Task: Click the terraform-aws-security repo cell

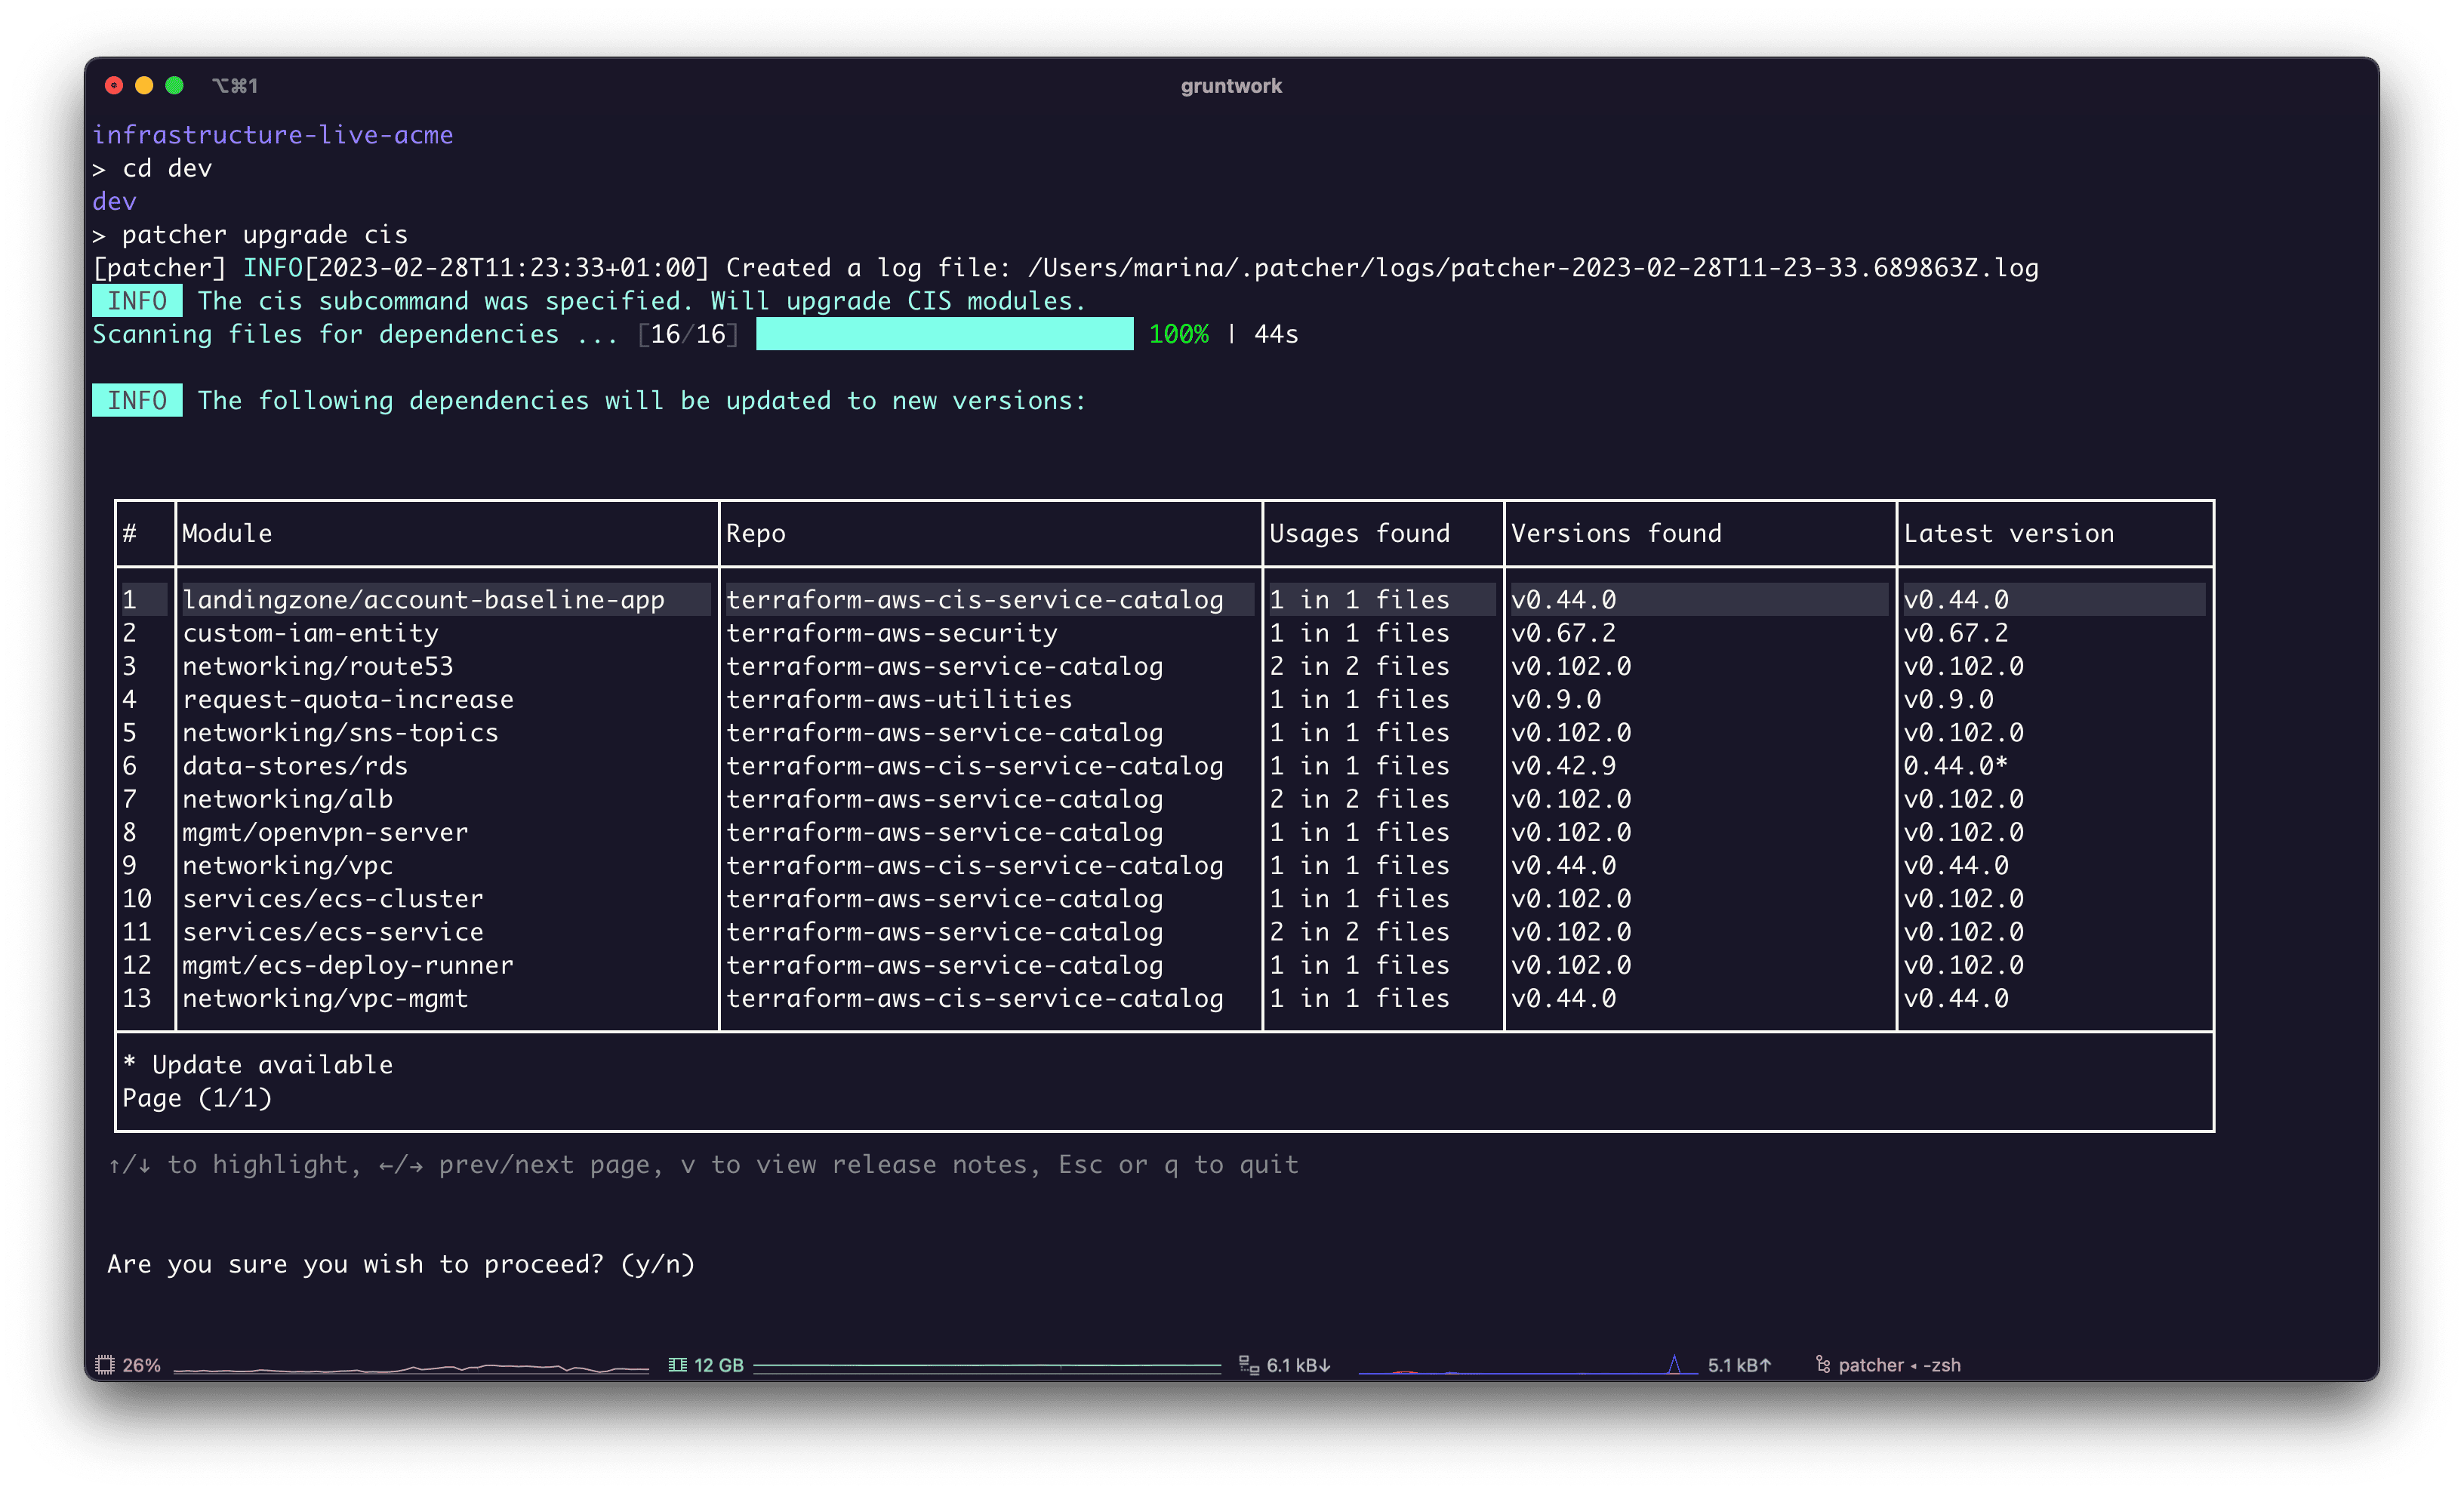Action: point(891,633)
